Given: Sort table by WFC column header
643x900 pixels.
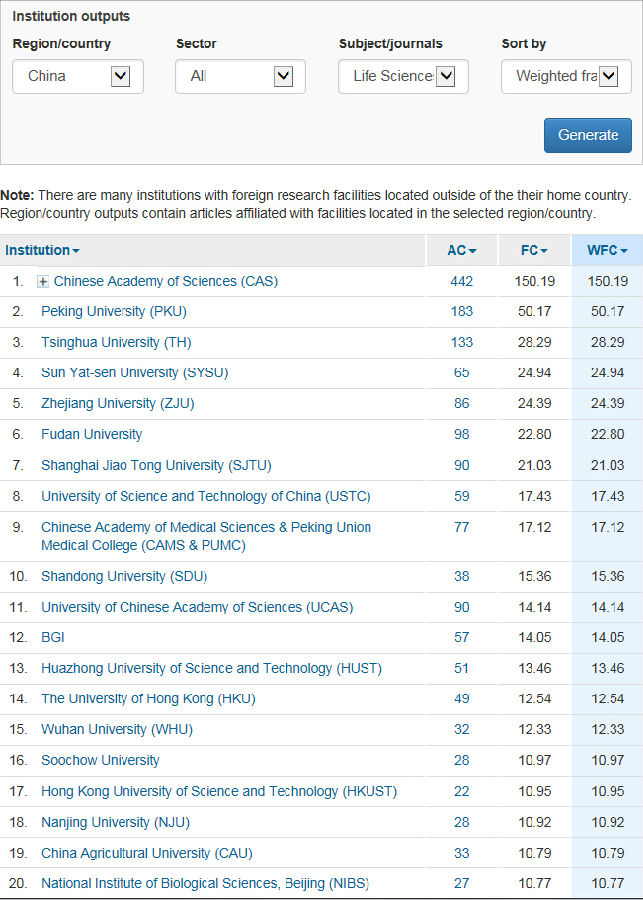Looking at the screenshot, I should (x=607, y=250).
